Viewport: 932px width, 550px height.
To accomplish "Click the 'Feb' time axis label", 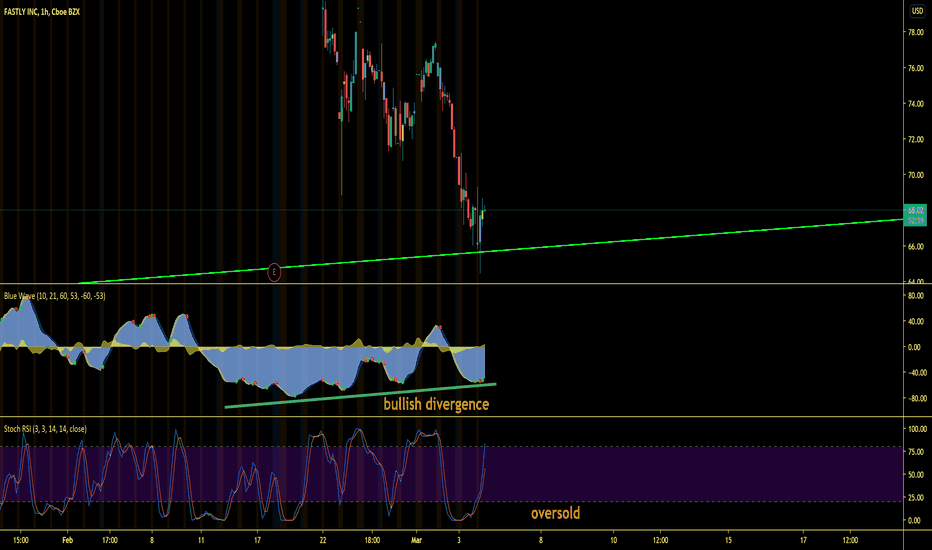I will [x=67, y=540].
